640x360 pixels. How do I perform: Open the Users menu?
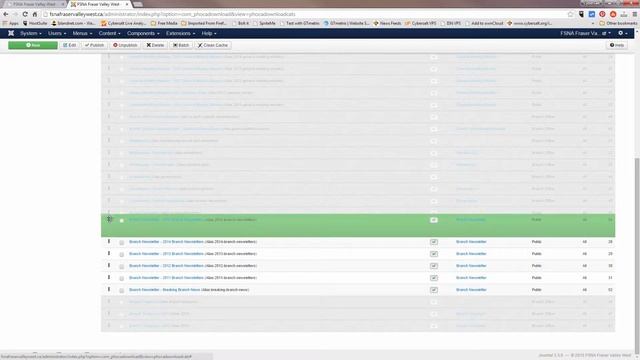click(57, 33)
